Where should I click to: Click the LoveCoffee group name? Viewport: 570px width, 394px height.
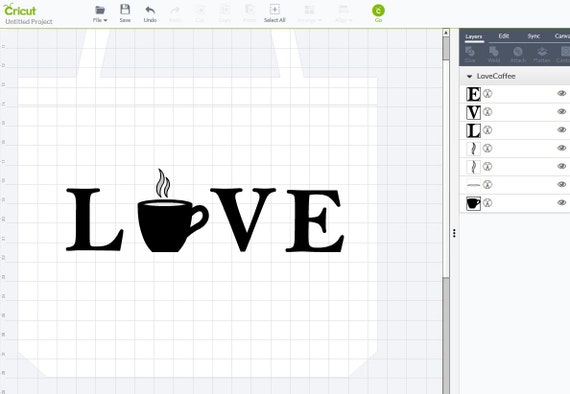496,76
